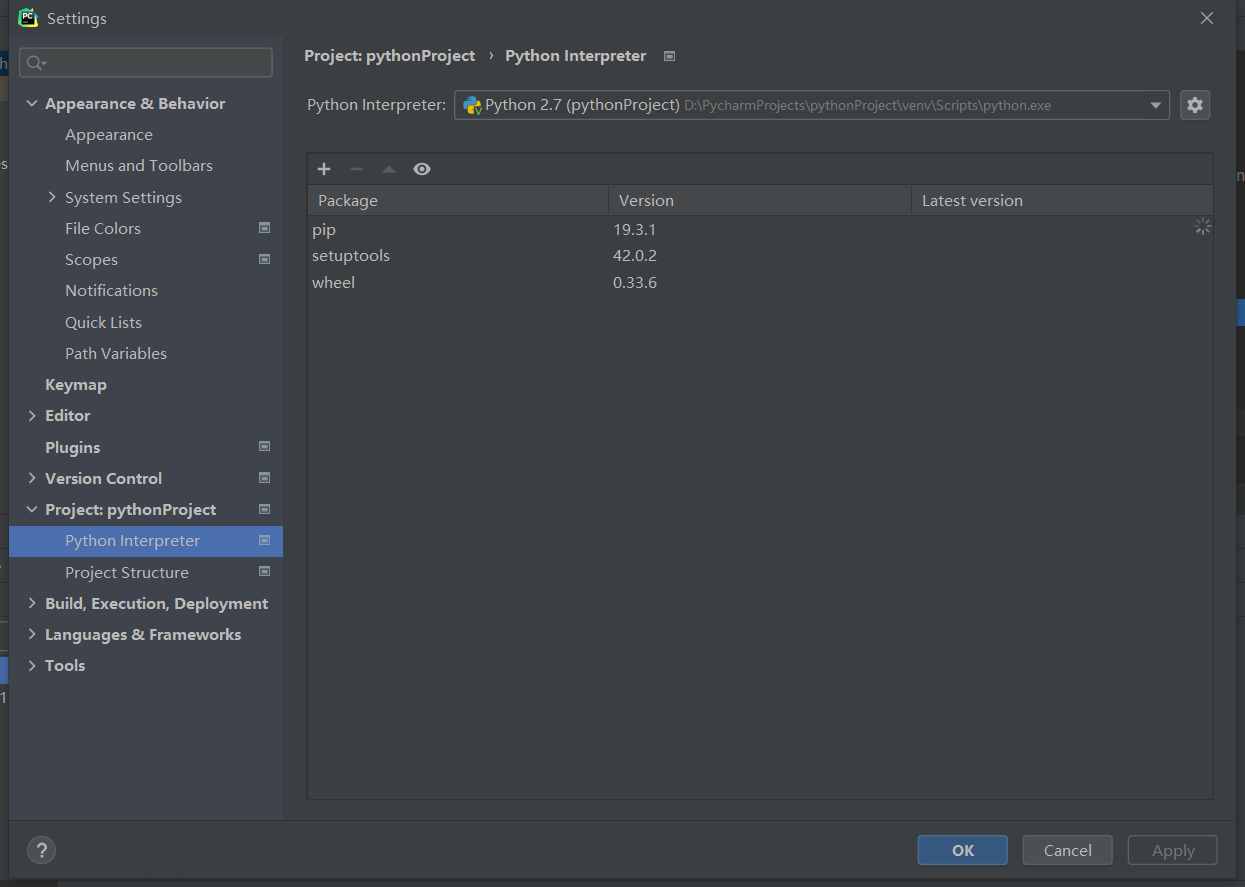The height and width of the screenshot is (887, 1245).
Task: Close the Settings dialog
Action: (x=1207, y=18)
